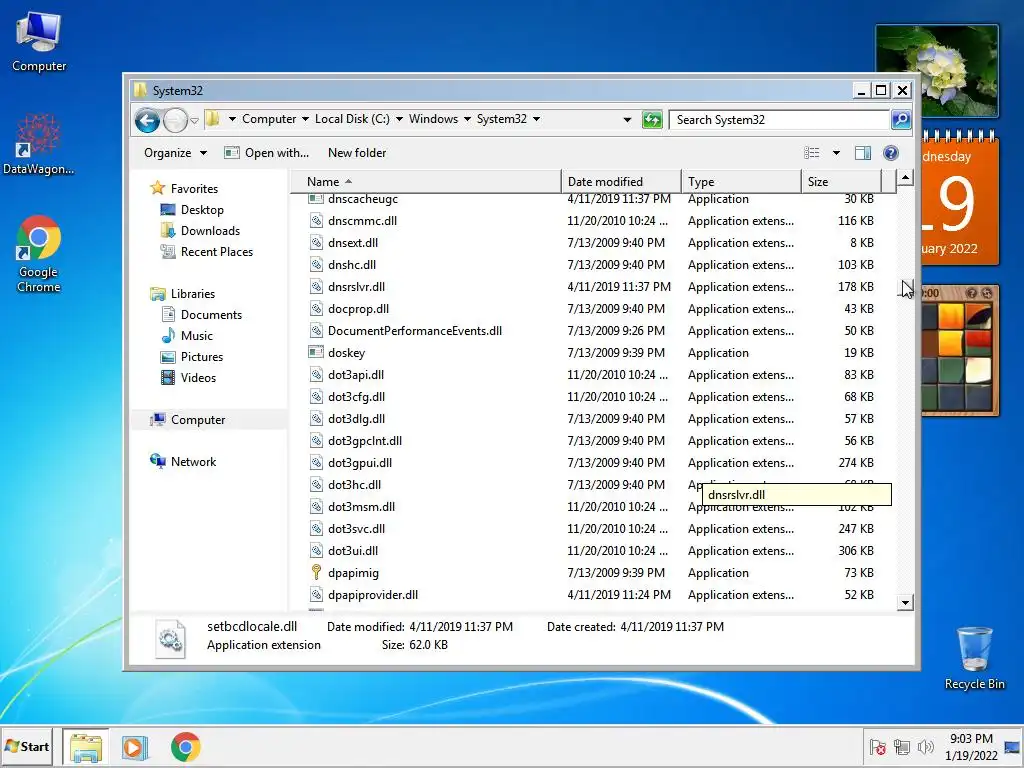Screen dimensions: 1024x768
Task: Click the search magnifier icon
Action: tap(901, 120)
